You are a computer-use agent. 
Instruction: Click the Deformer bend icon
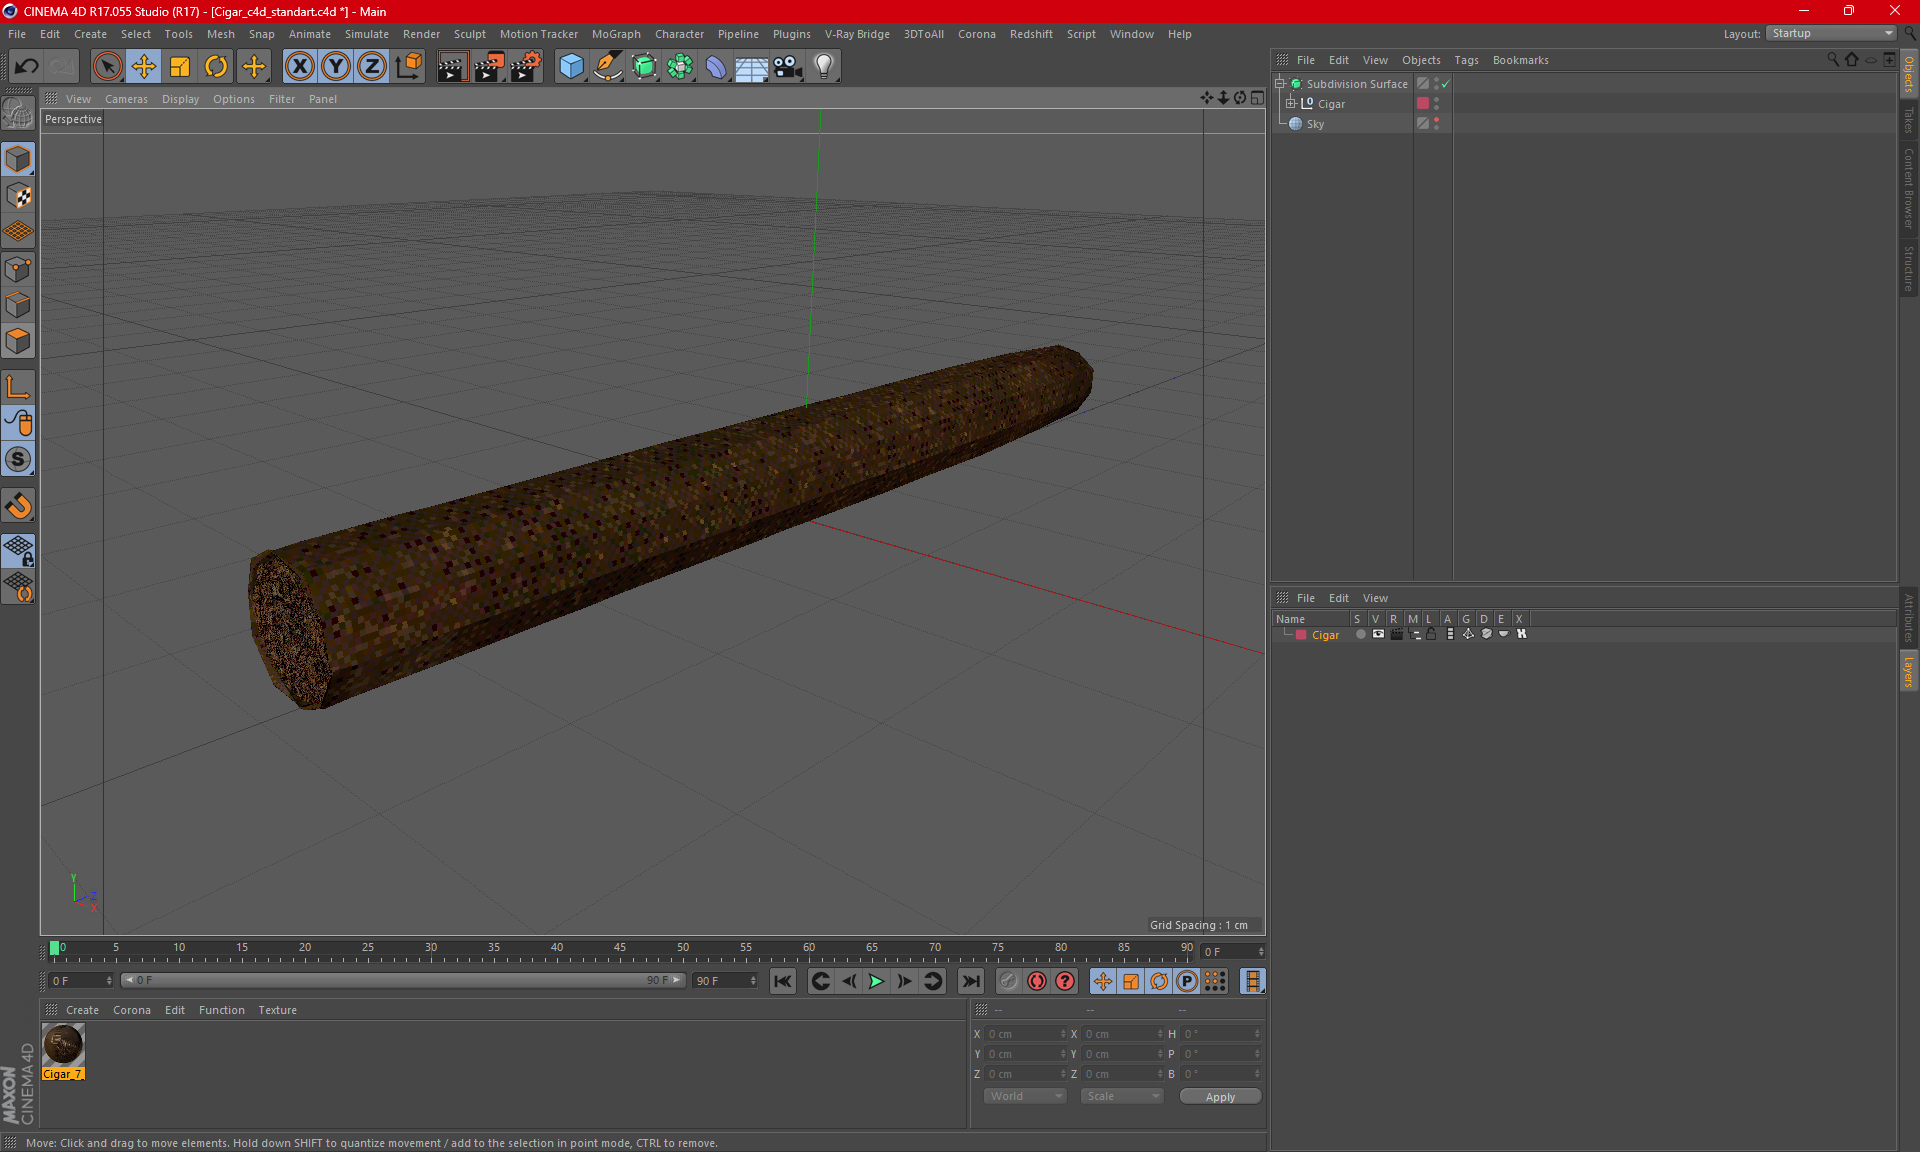click(716, 67)
